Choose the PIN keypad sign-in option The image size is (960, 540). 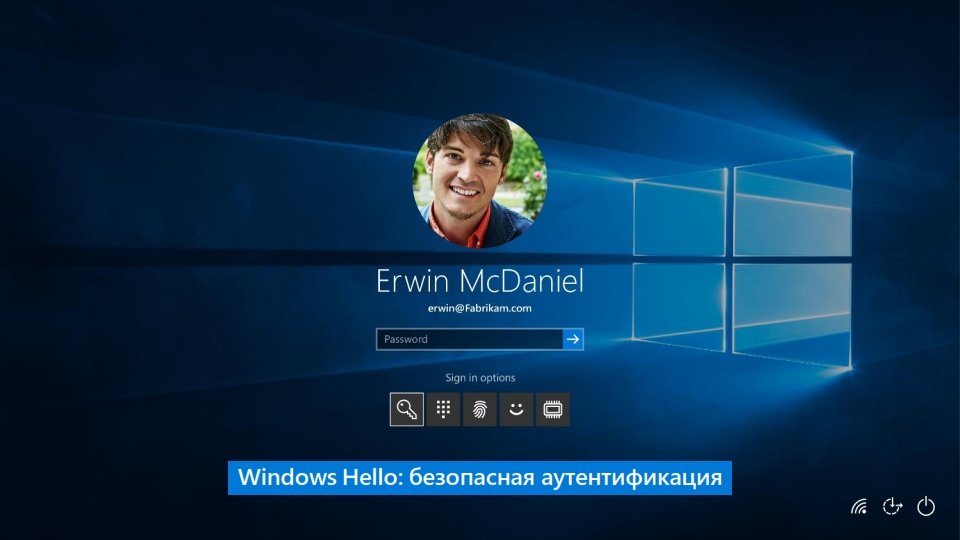[x=443, y=409]
